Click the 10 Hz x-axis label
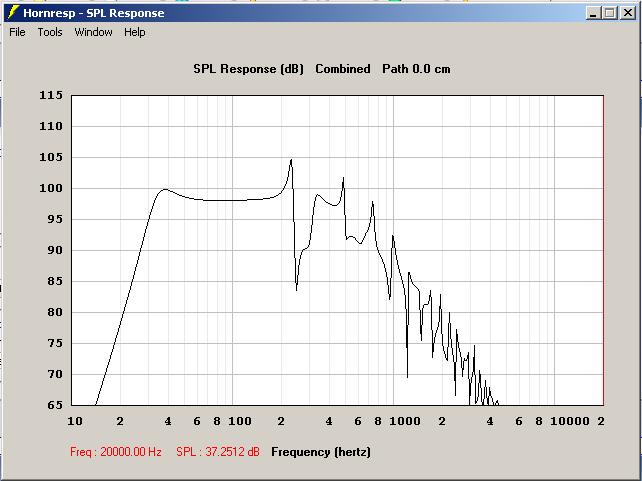 pos(75,421)
